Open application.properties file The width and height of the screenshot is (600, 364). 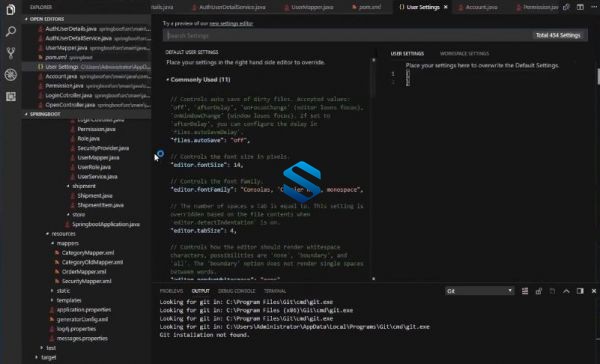(x=83, y=310)
